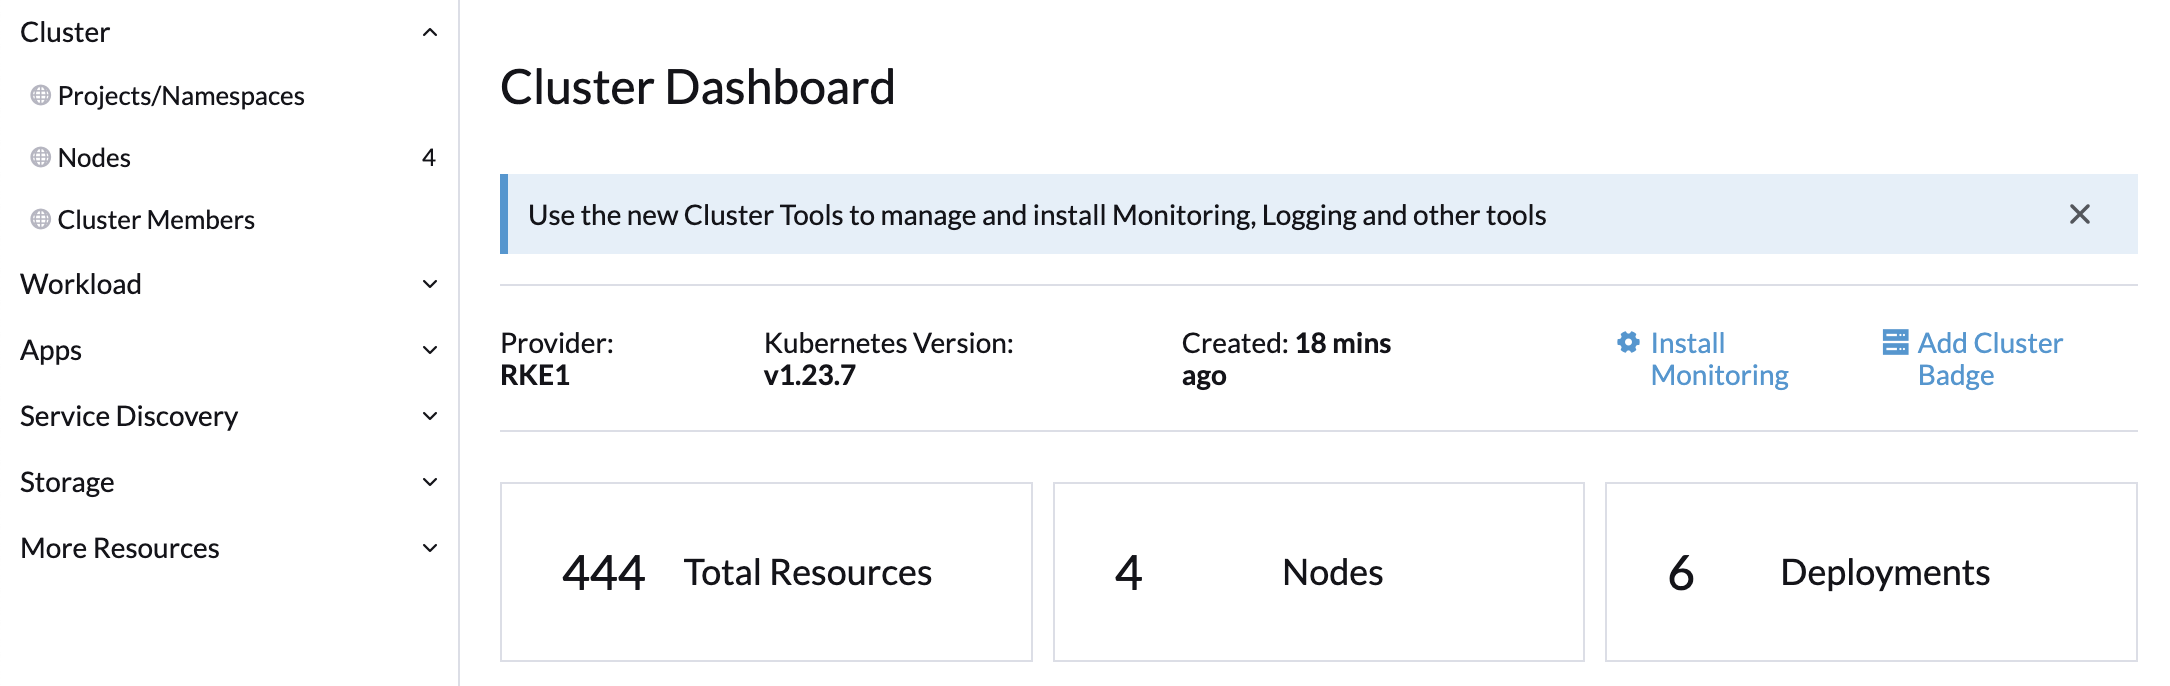Click the globe icon beside Nodes

tap(40, 157)
